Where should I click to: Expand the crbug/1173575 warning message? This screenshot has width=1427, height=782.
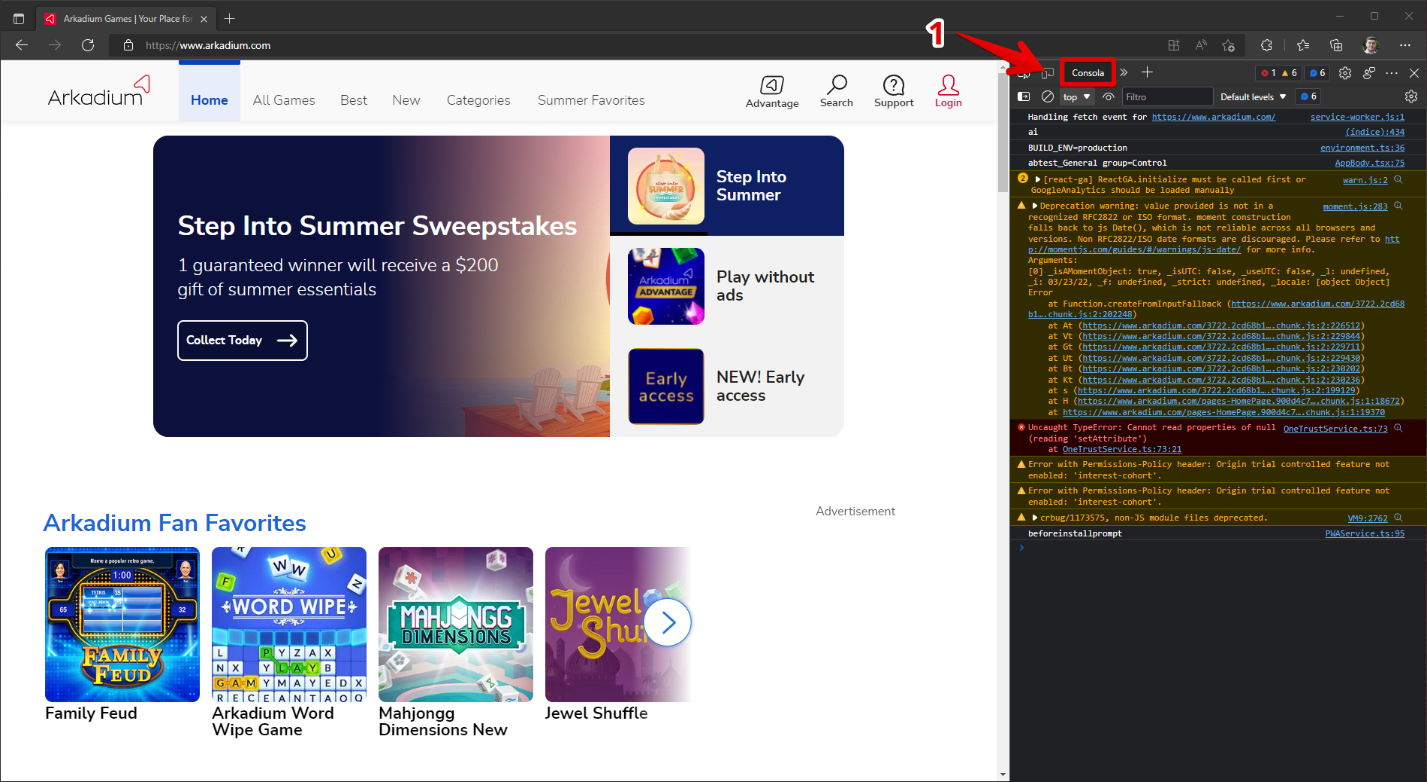click(x=1034, y=518)
